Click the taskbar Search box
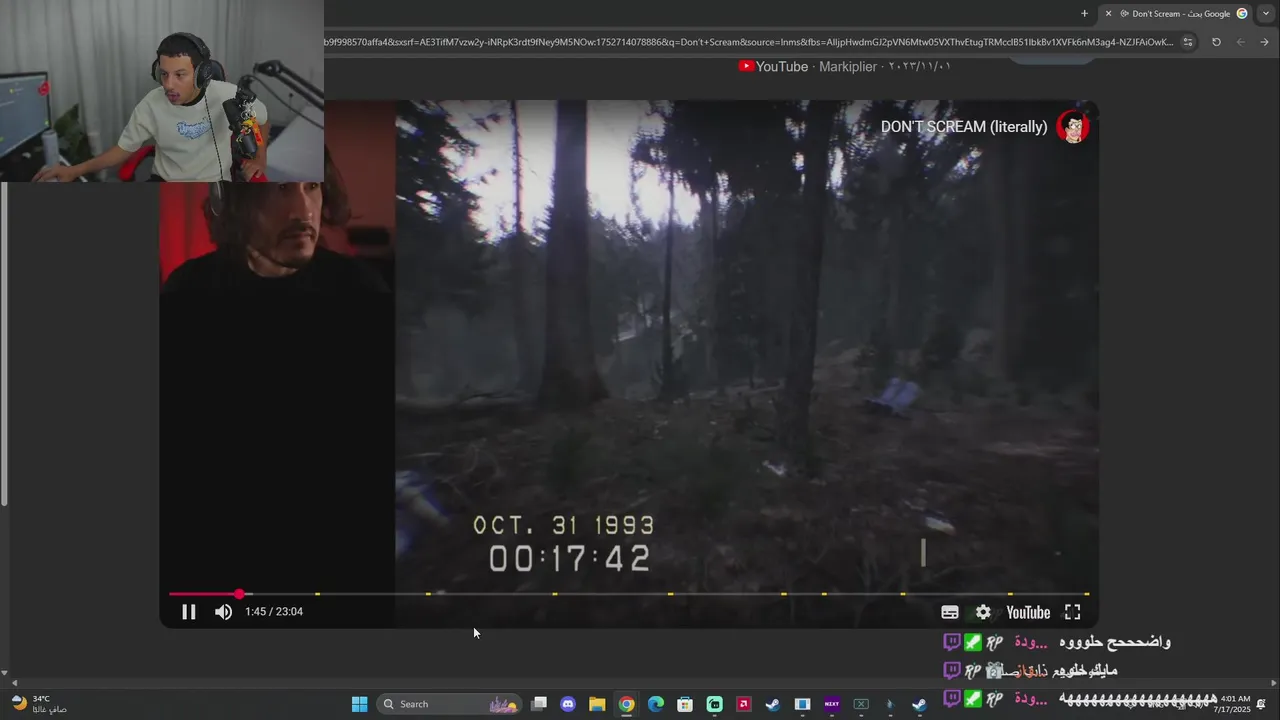 [450, 704]
